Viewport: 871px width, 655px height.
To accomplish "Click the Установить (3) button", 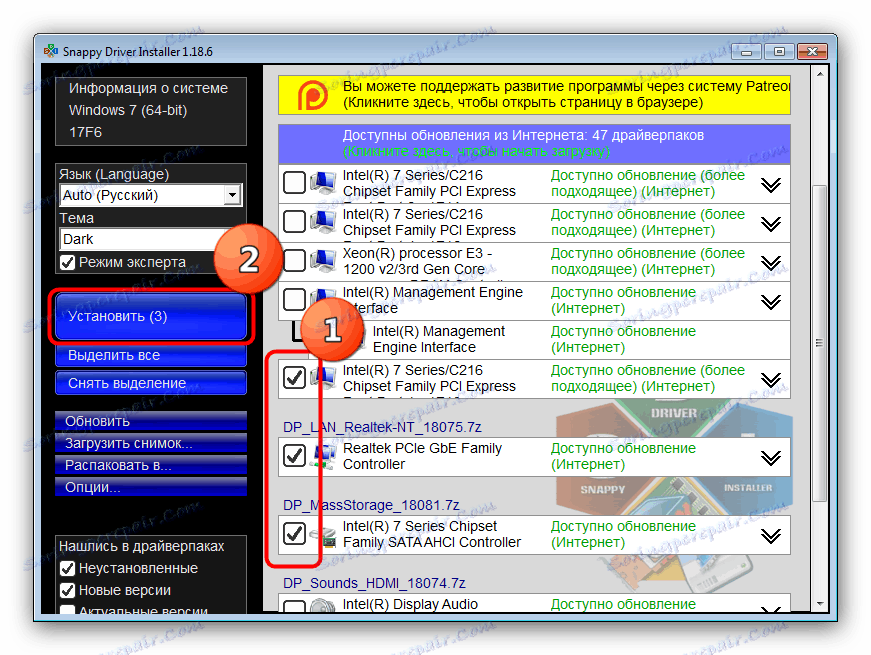I will (150, 315).
